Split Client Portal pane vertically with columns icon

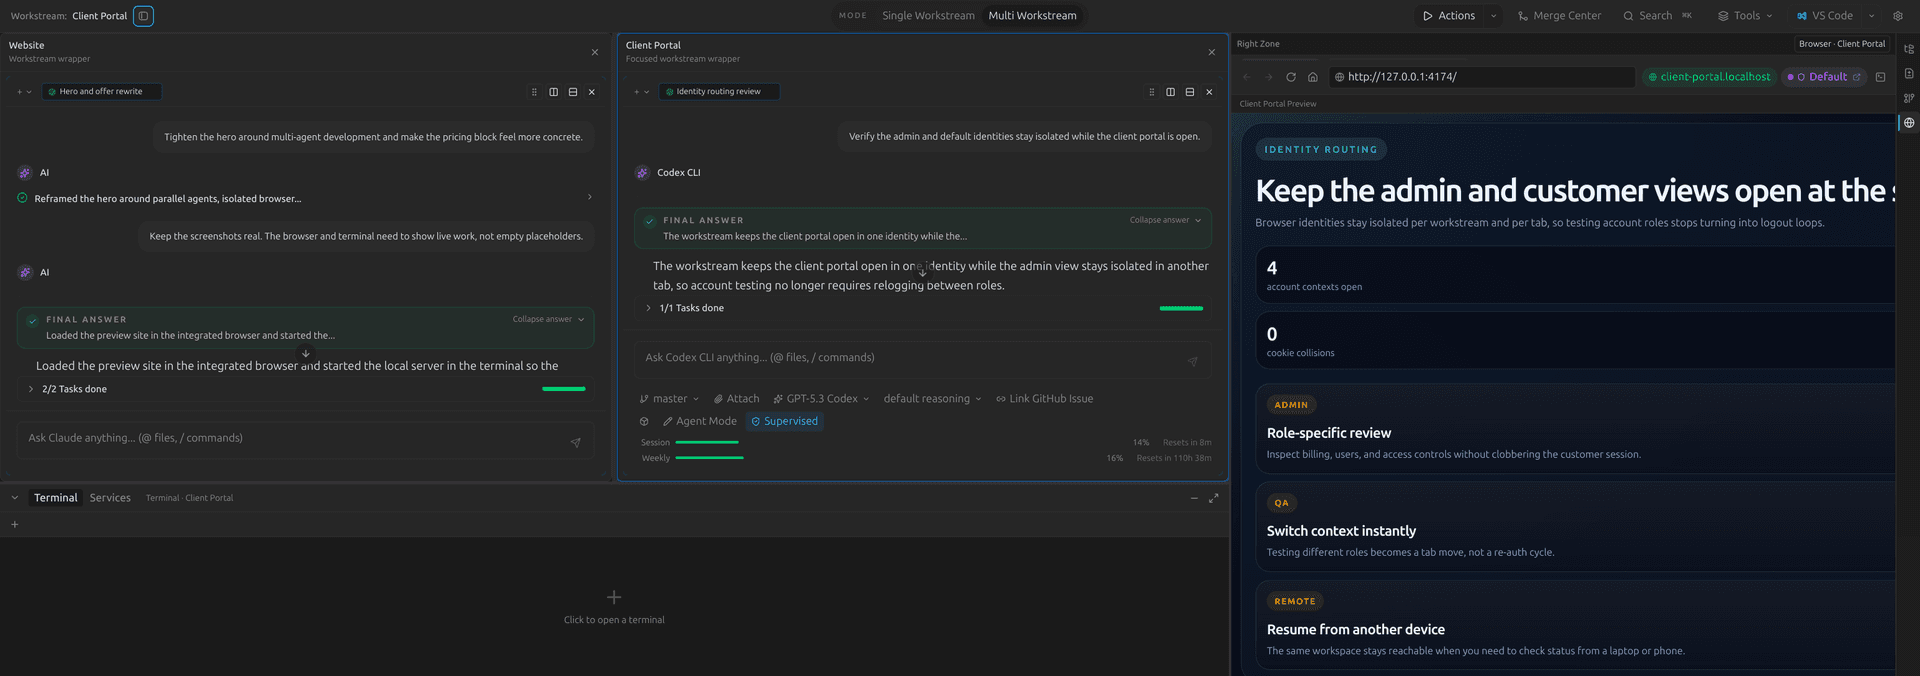1170,92
